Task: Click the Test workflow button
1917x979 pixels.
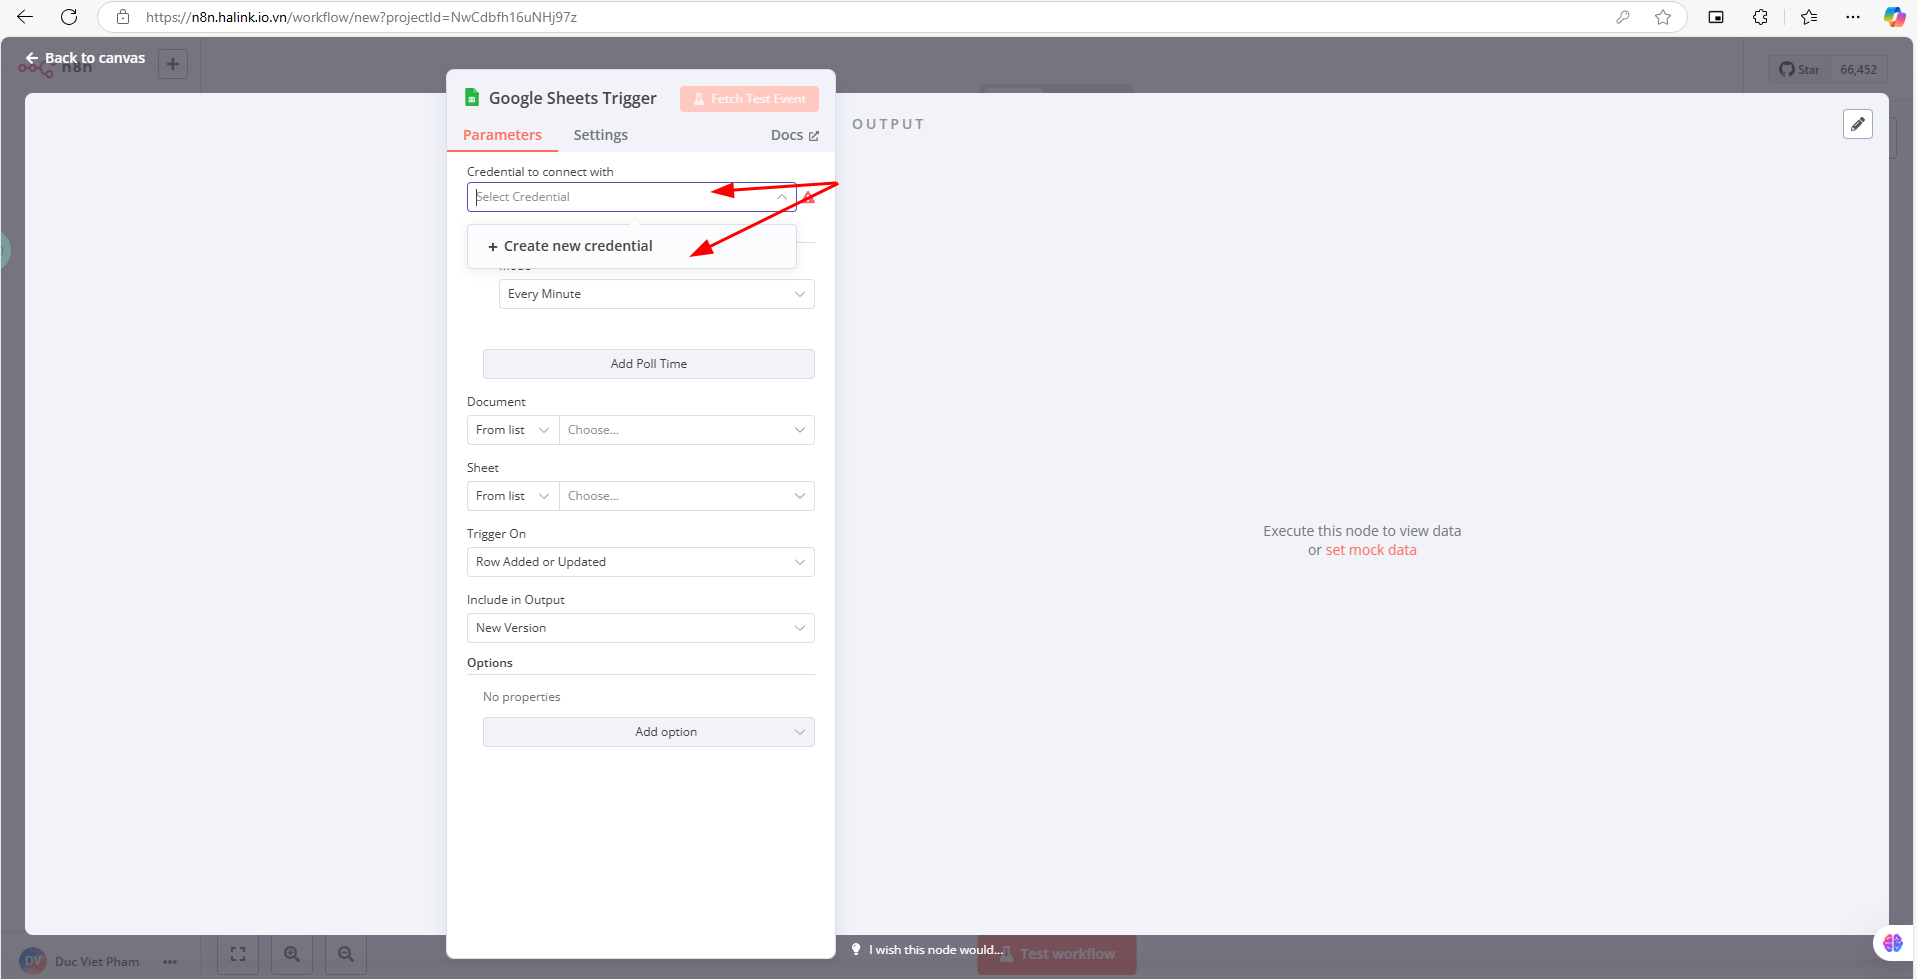Action: pyautogui.click(x=1057, y=954)
